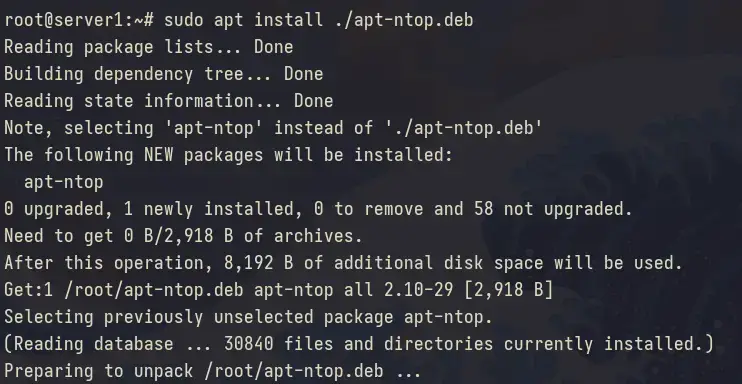Image resolution: width=742 pixels, height=384 pixels.
Task: Click the 'Reading state information... Done' line
Action: click(x=168, y=101)
